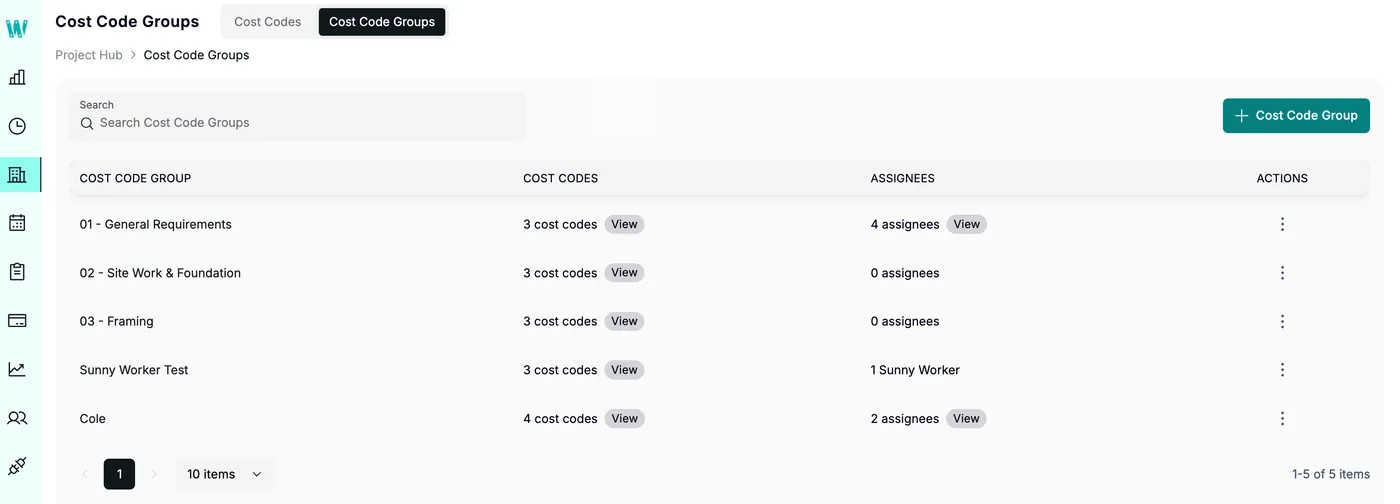Click 'Cole' row name
This screenshot has height=504, width=1400.
coord(92,419)
